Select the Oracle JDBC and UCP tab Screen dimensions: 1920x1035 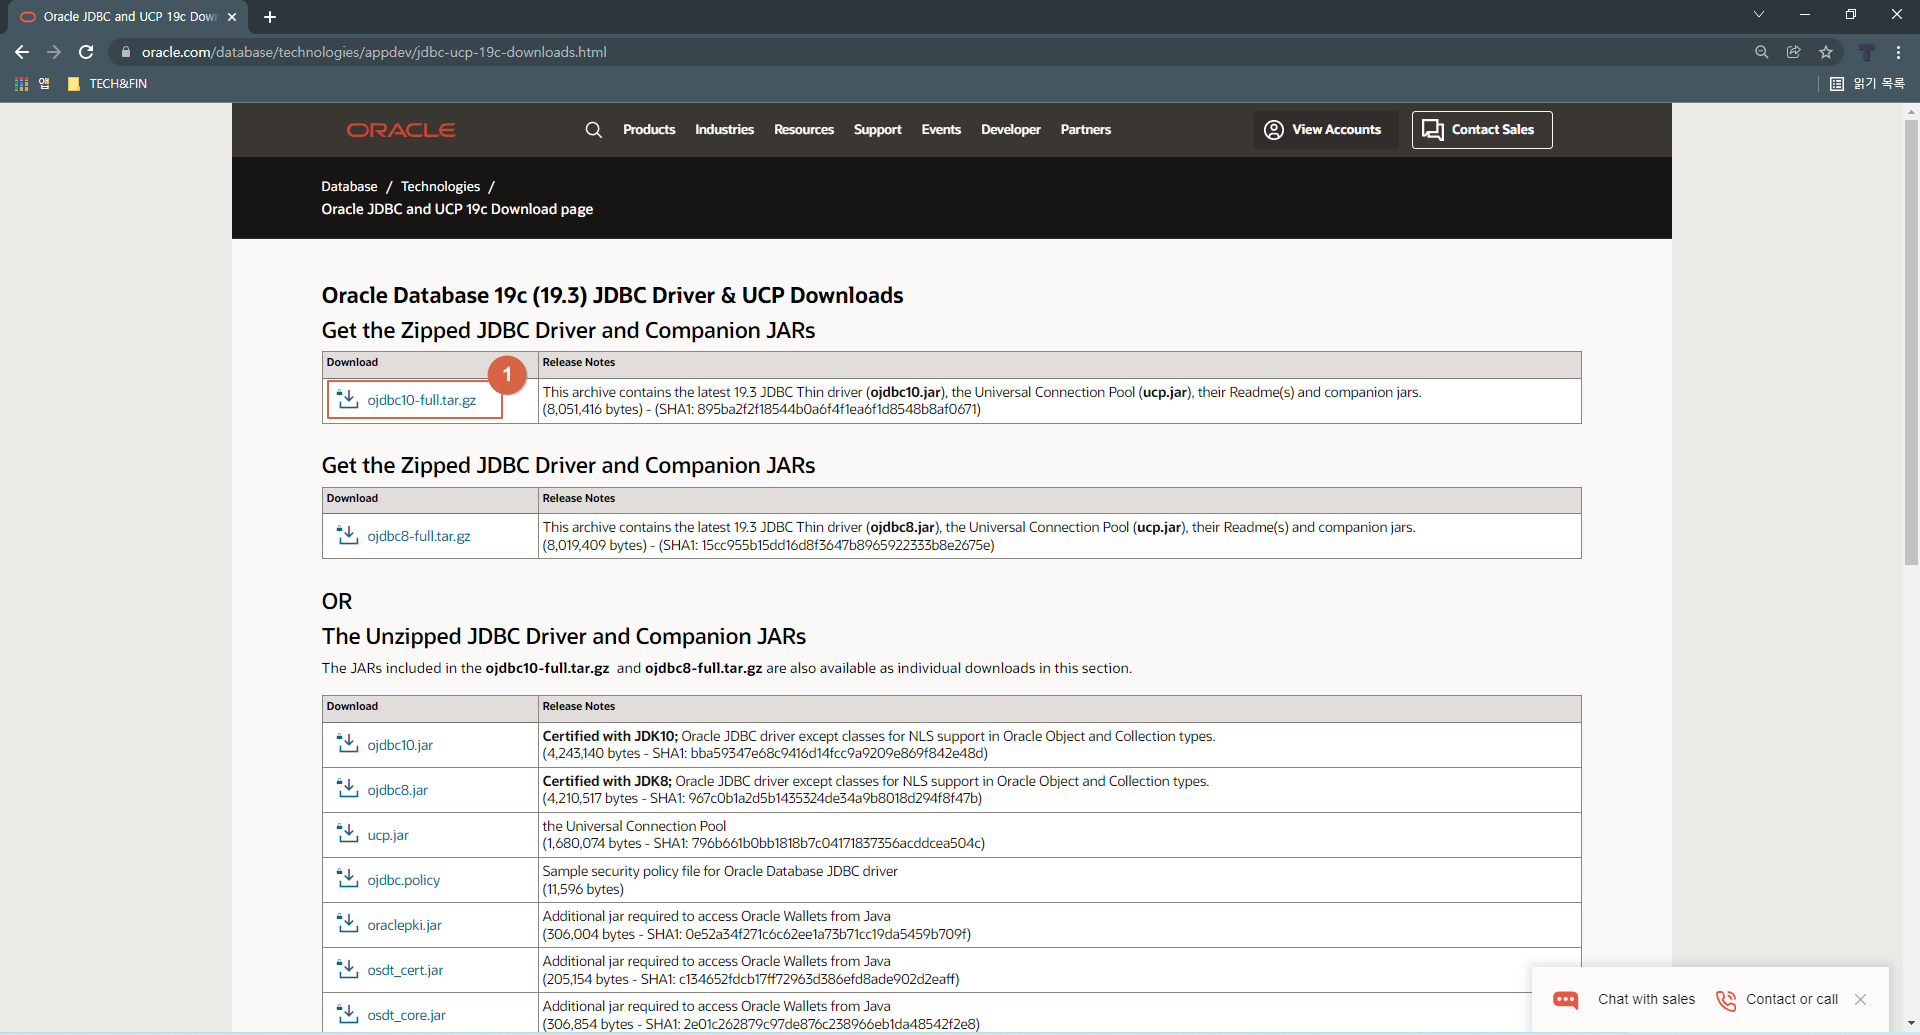click(x=130, y=17)
